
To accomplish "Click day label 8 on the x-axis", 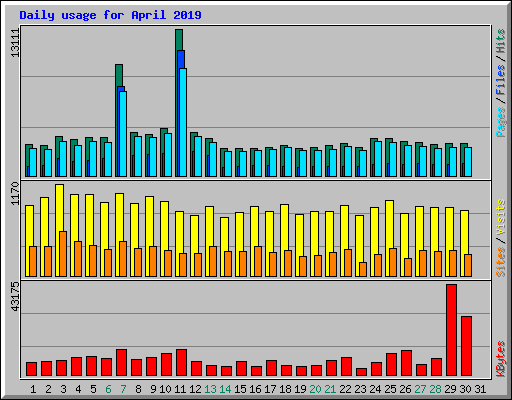I will [x=138, y=389].
